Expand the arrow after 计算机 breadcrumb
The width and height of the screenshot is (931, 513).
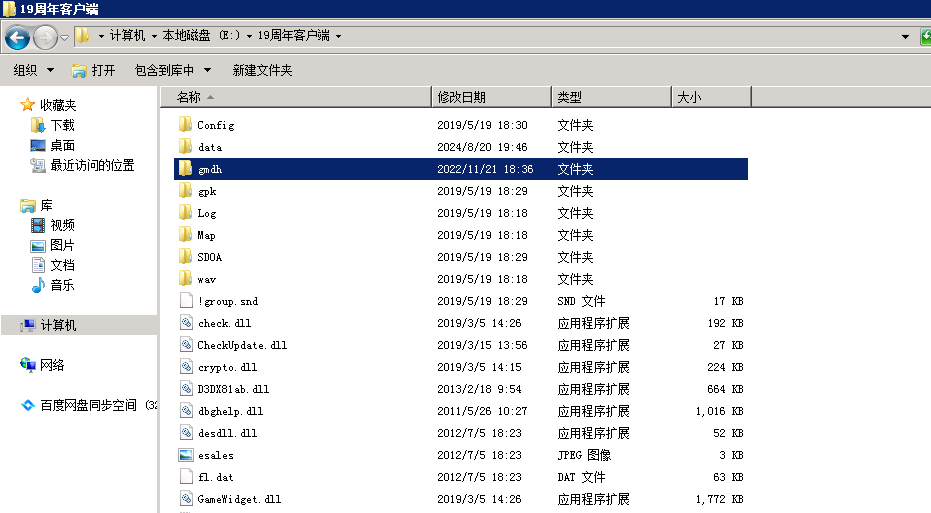(154, 36)
